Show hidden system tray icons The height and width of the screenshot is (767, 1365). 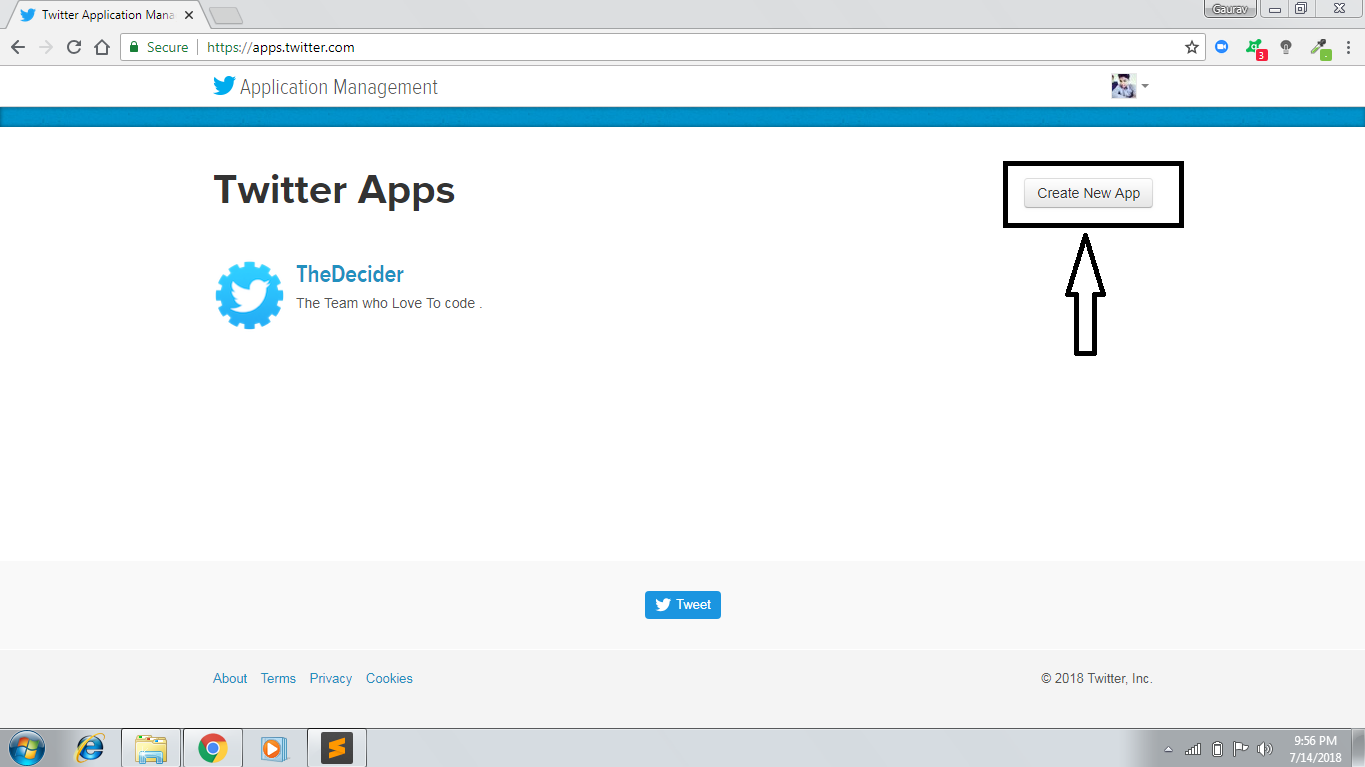point(1168,749)
